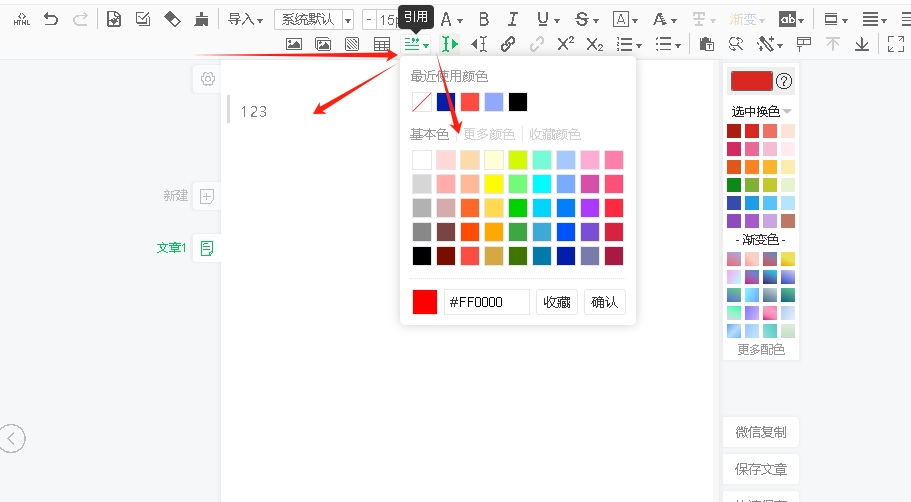Screen dimensions: 911x502
Task: Select the yellow swatch in basic colors
Action: click(494, 184)
